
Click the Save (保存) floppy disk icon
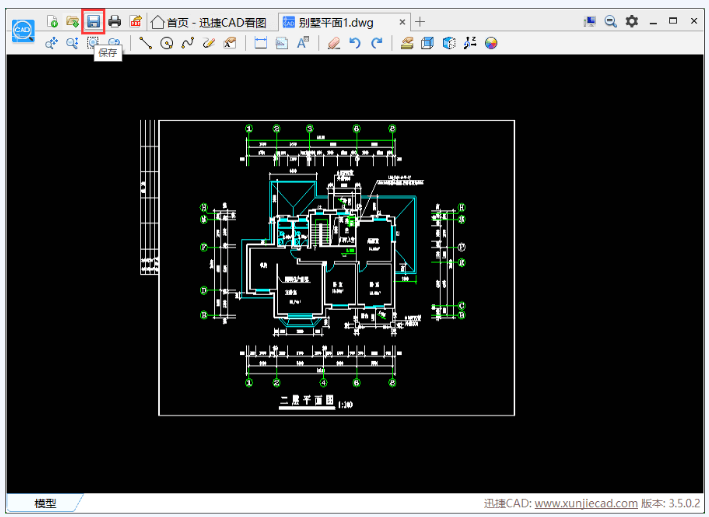(93, 21)
